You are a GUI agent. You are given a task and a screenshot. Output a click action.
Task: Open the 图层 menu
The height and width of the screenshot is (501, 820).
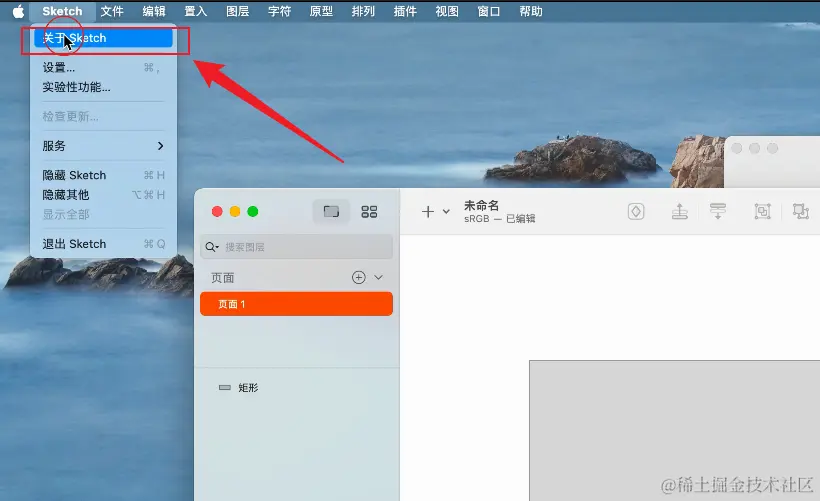(237, 11)
